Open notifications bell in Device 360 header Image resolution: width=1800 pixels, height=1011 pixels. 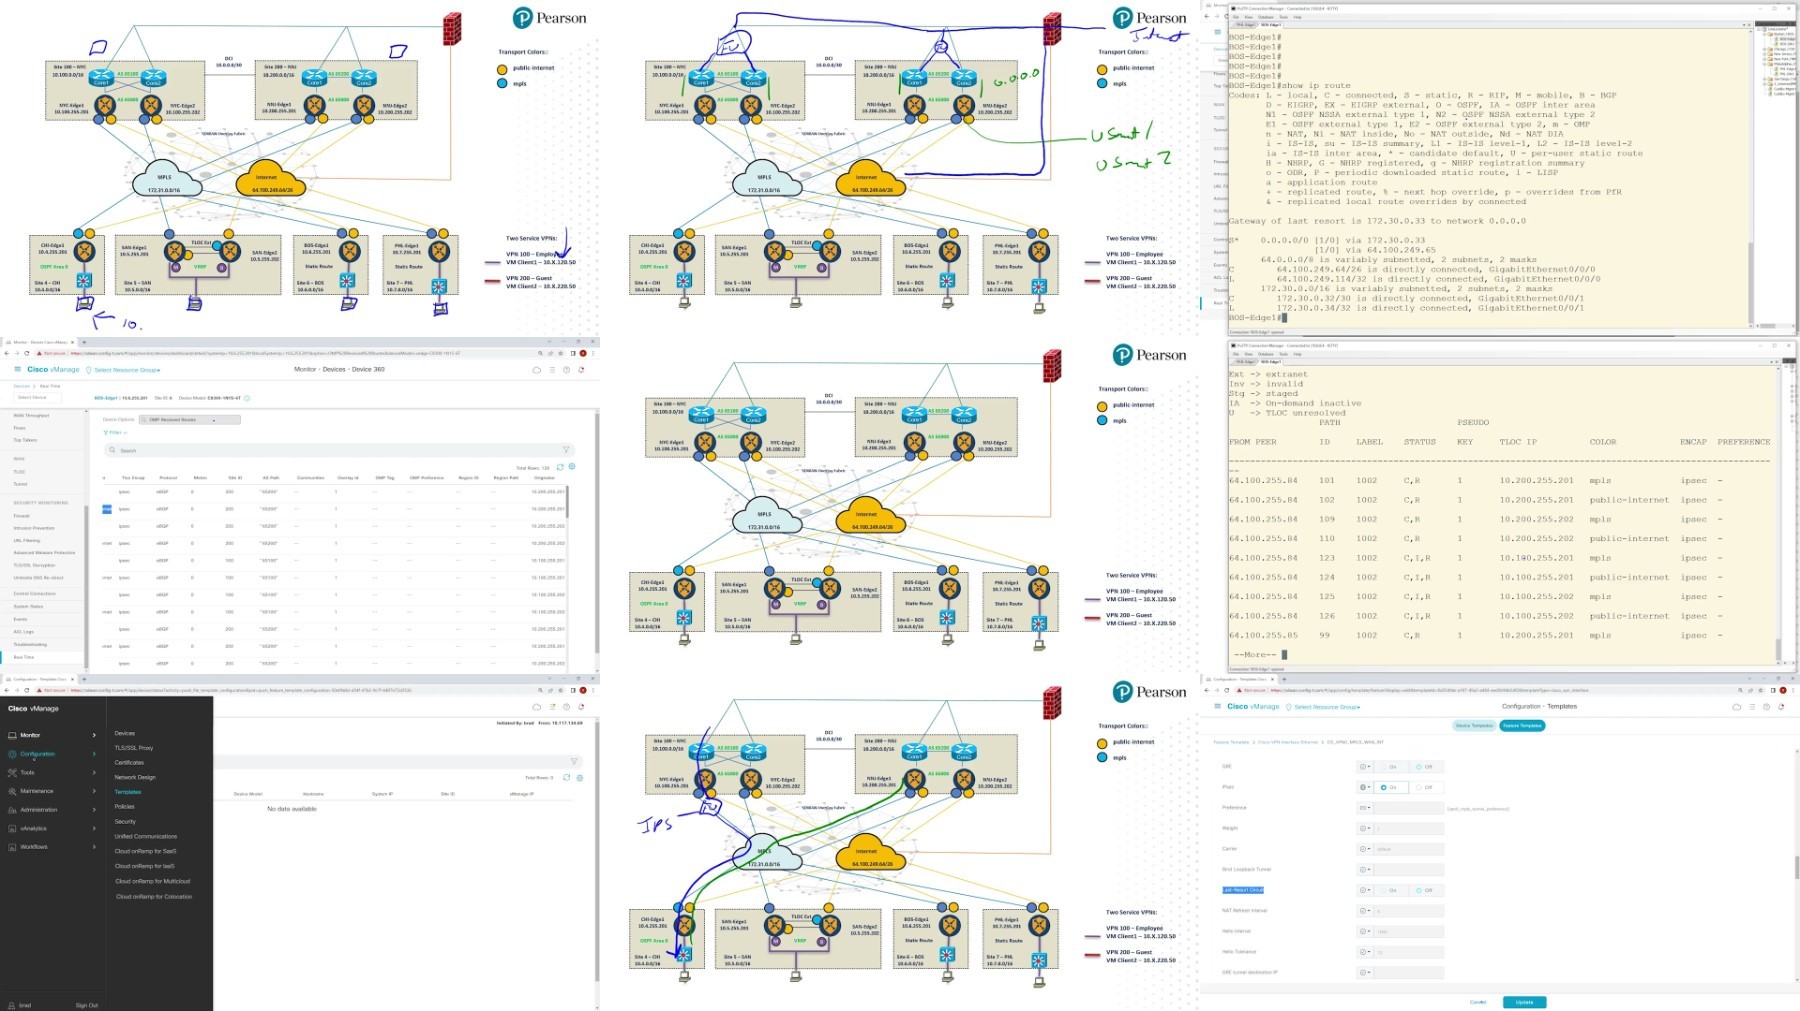(x=582, y=370)
